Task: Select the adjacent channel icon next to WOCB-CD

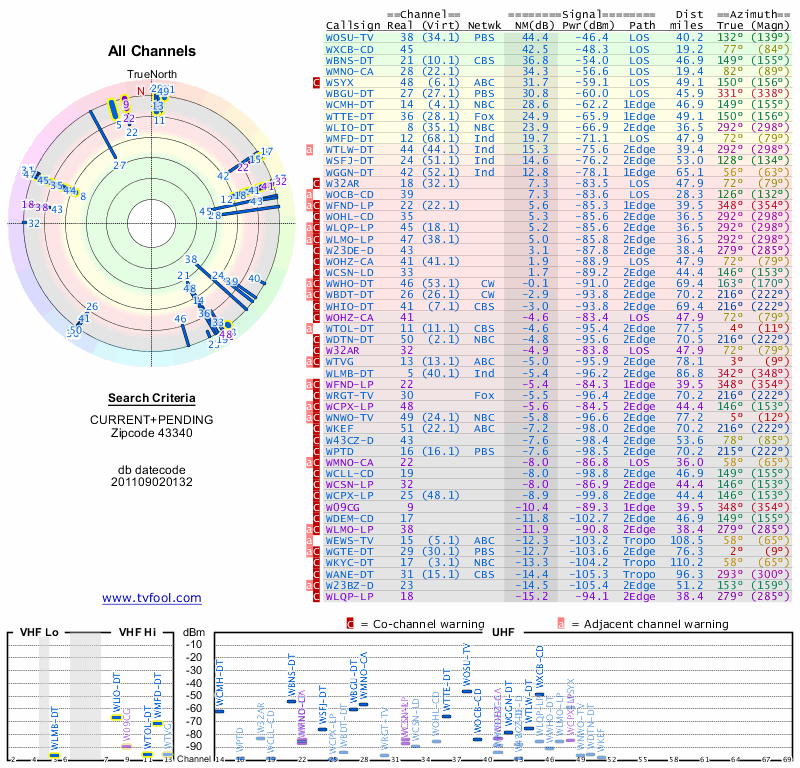Action: (310, 194)
